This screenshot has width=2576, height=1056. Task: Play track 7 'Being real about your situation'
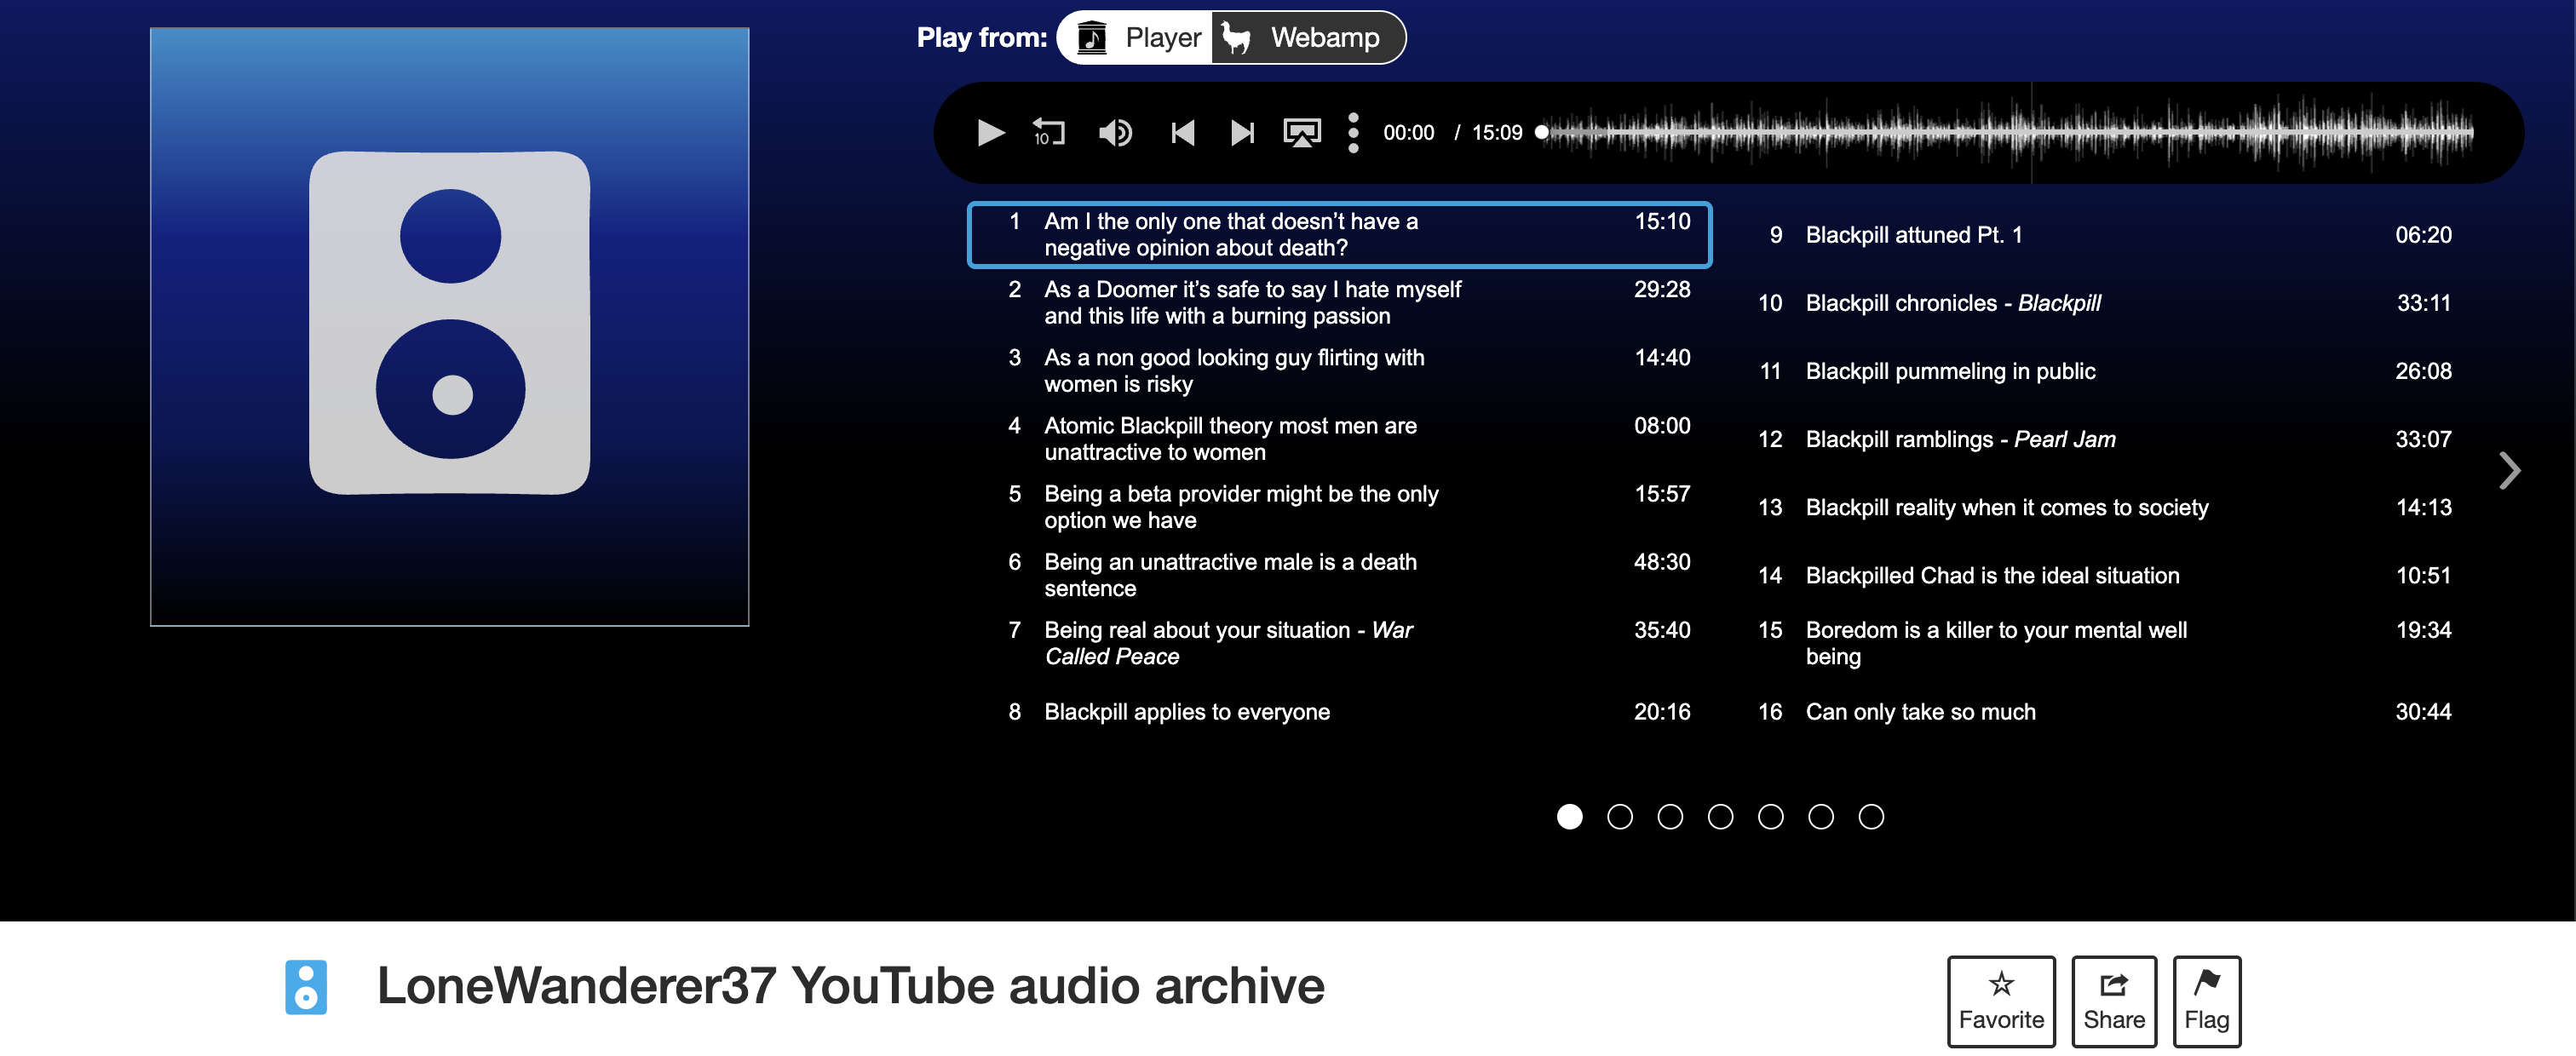point(1340,643)
